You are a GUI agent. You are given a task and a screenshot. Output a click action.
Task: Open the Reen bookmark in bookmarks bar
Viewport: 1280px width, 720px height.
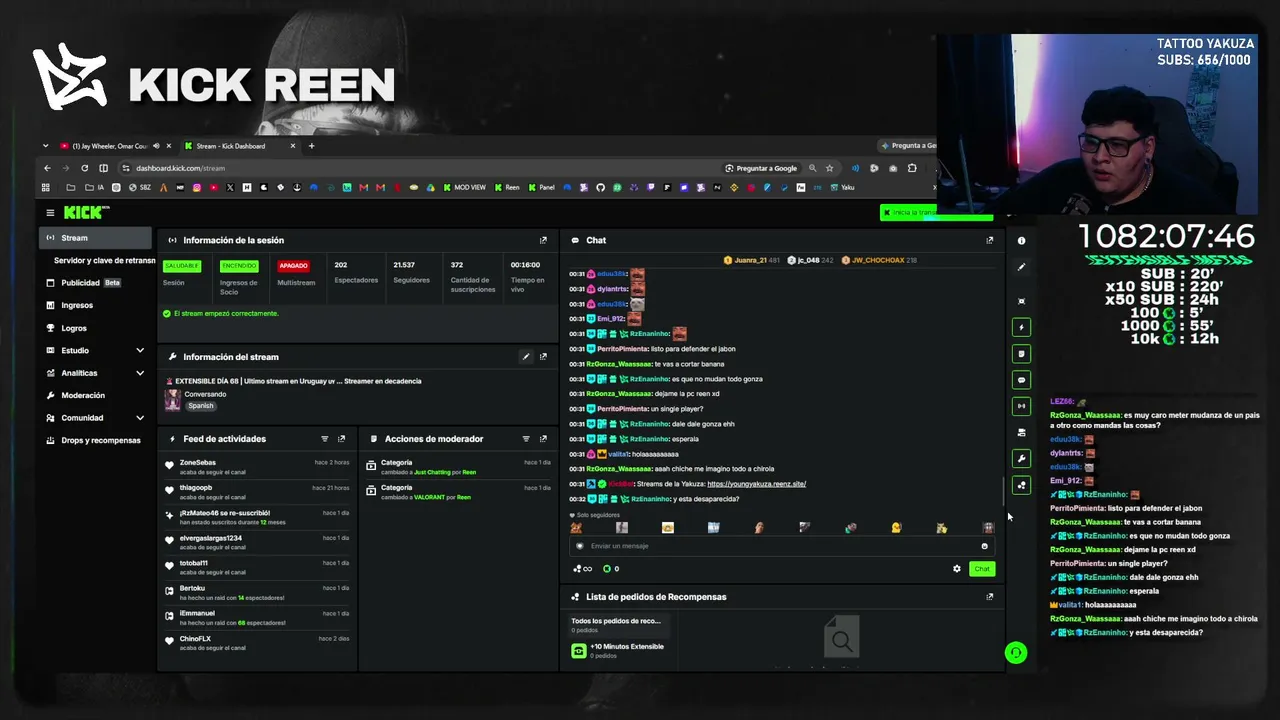click(507, 187)
